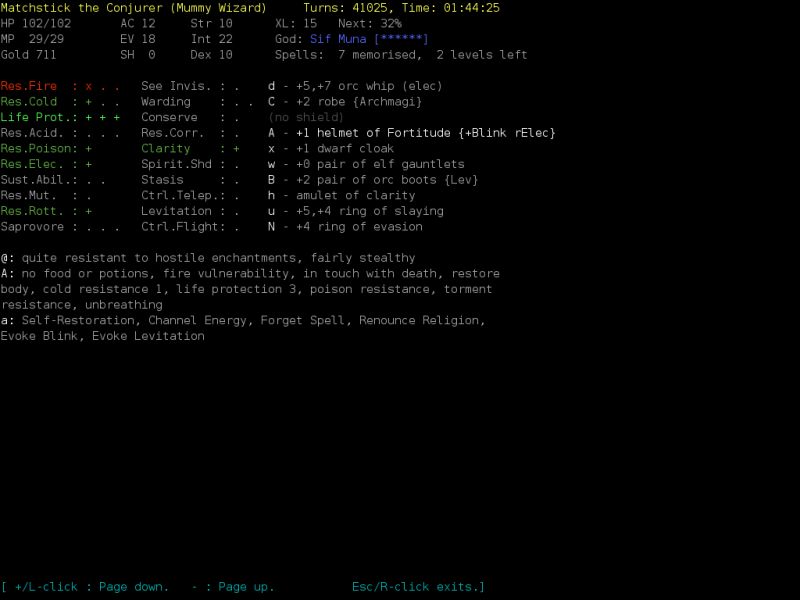The image size is (800, 600).
Task: Click the 'Life Prot.' label
Action: click(x=35, y=117)
